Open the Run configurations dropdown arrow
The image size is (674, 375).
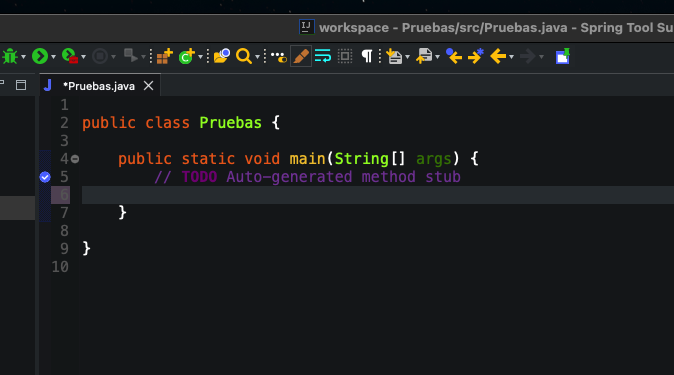click(53, 57)
